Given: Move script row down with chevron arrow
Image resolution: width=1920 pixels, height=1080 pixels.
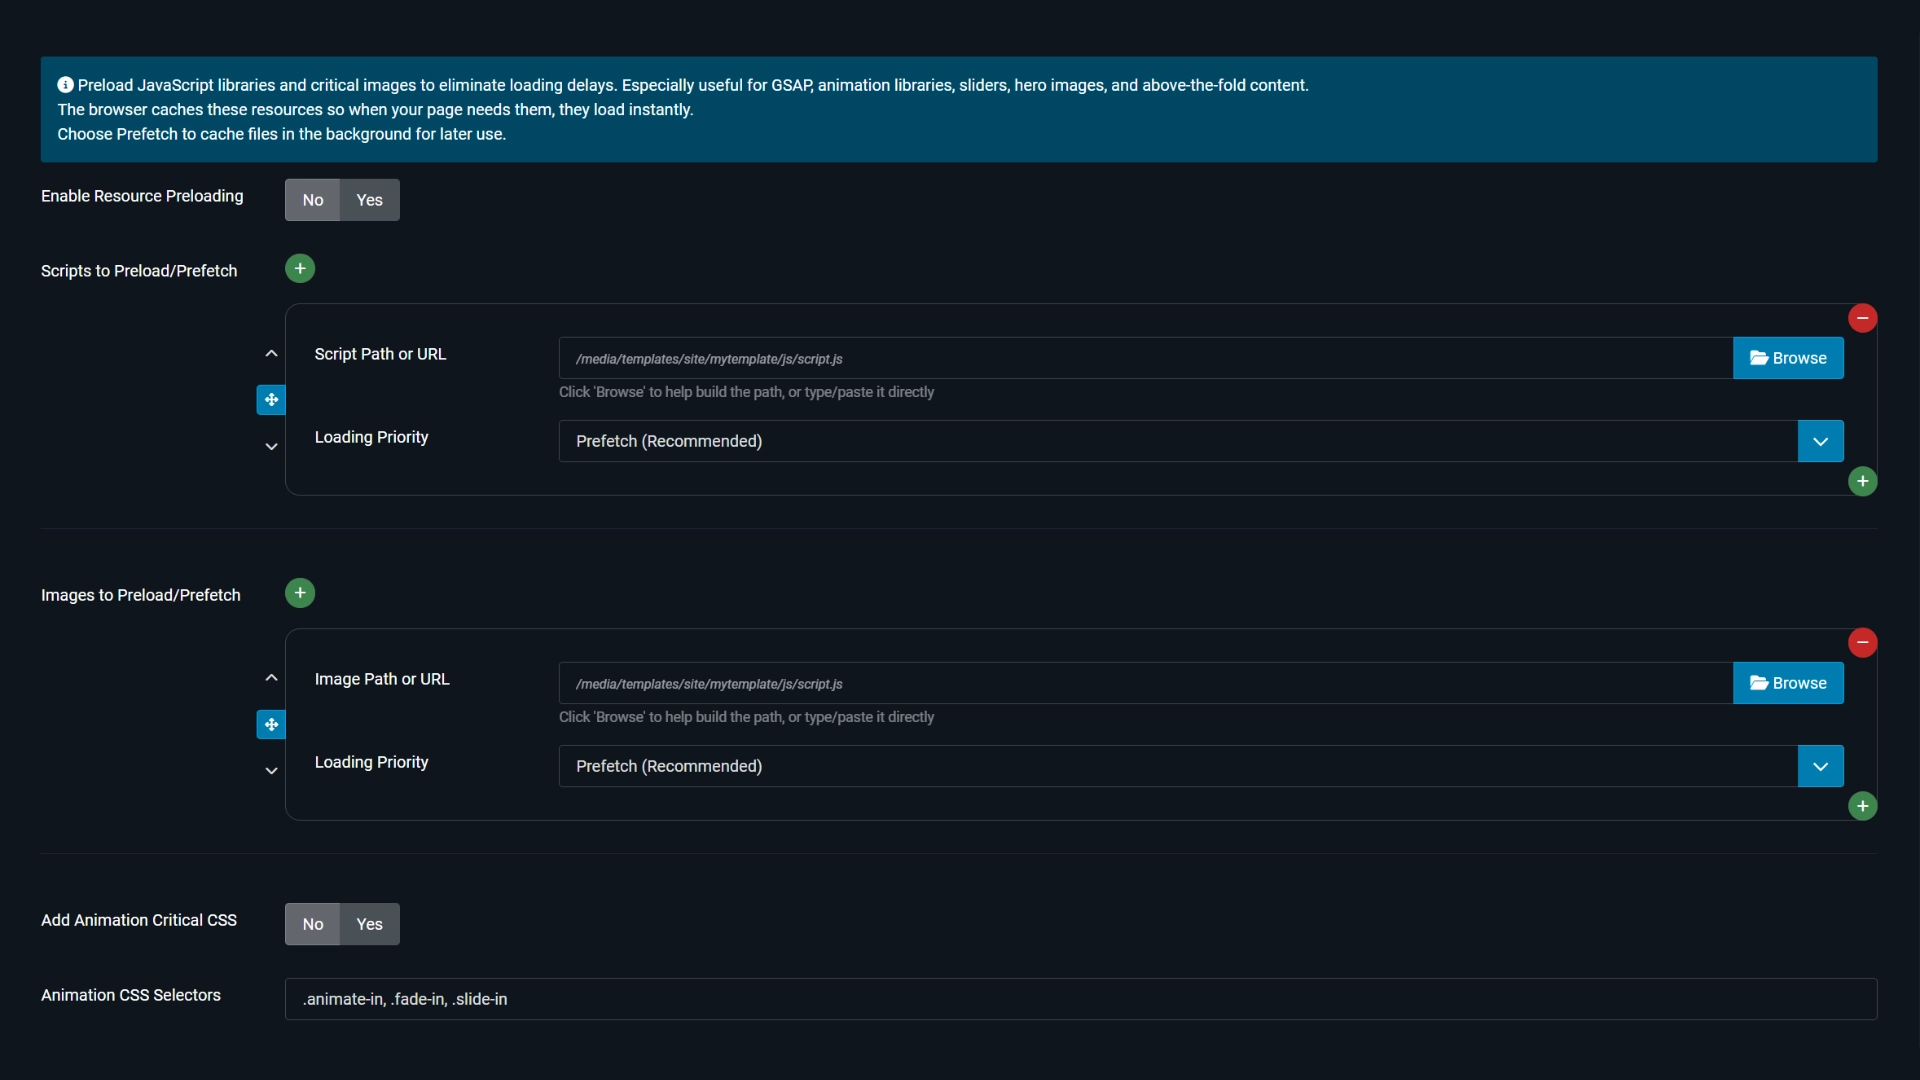Looking at the screenshot, I should tap(271, 446).
